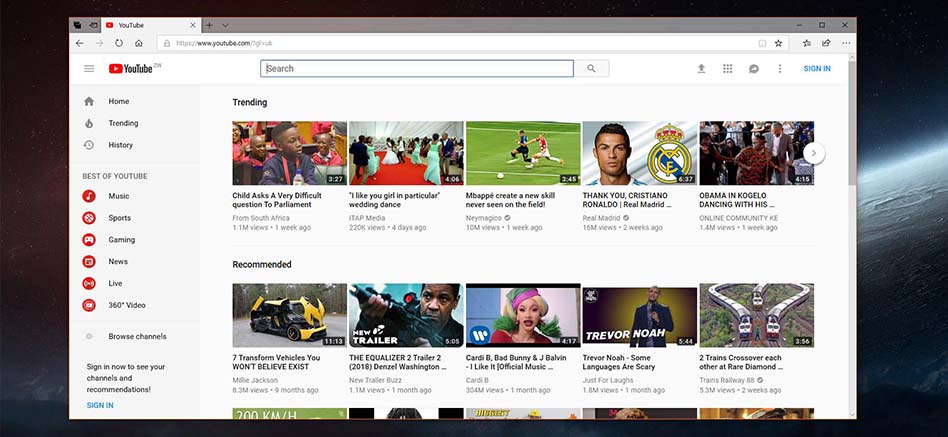Image resolution: width=948 pixels, height=437 pixels.
Task: Click the browser back arrow
Action: coord(80,44)
